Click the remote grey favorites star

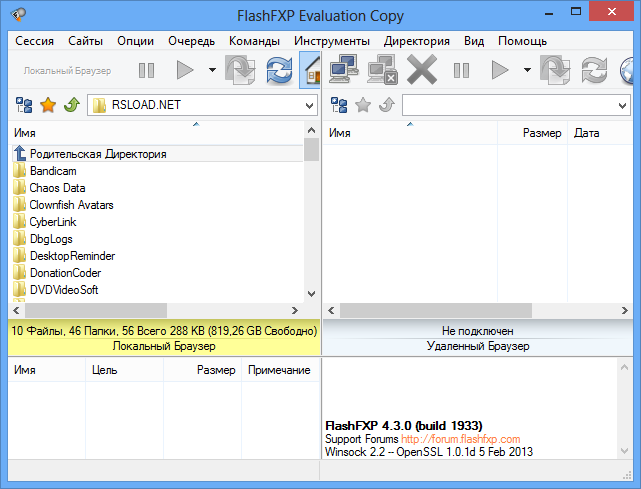(x=363, y=105)
